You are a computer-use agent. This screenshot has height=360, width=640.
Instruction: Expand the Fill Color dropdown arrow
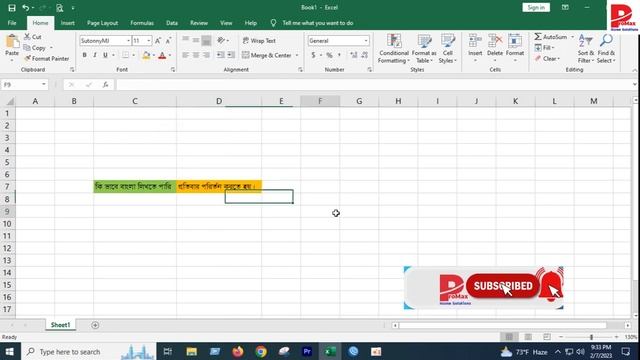click(x=153, y=55)
